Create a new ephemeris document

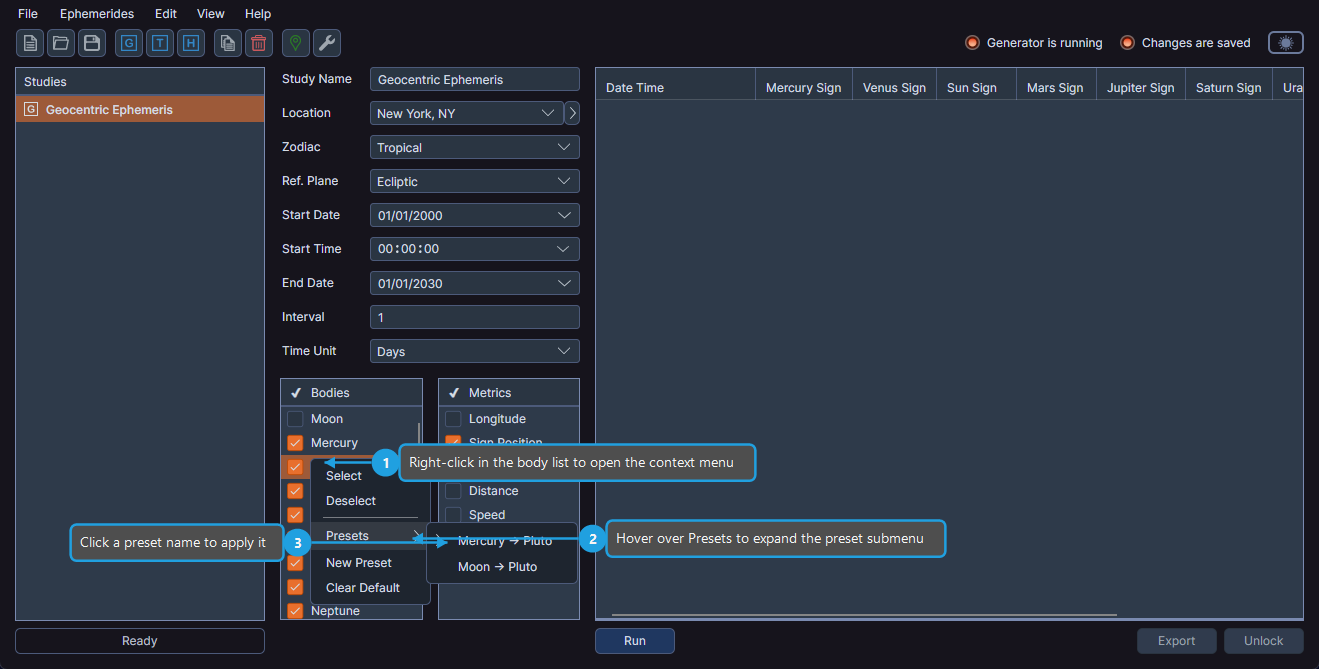pyautogui.click(x=29, y=43)
